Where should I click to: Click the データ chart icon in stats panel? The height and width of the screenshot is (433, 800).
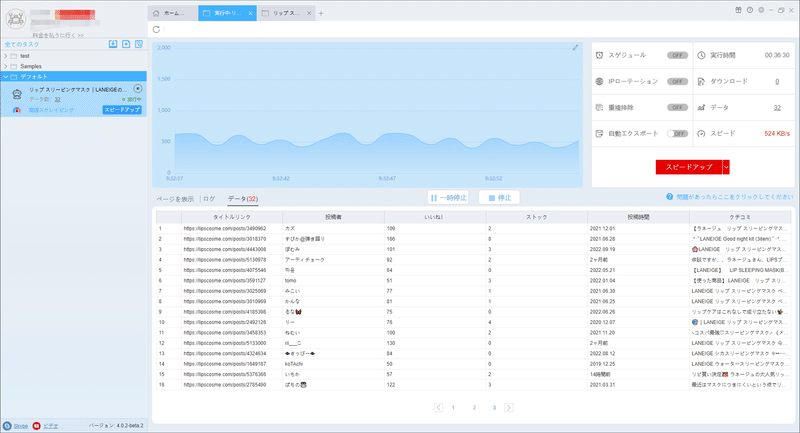[702, 108]
